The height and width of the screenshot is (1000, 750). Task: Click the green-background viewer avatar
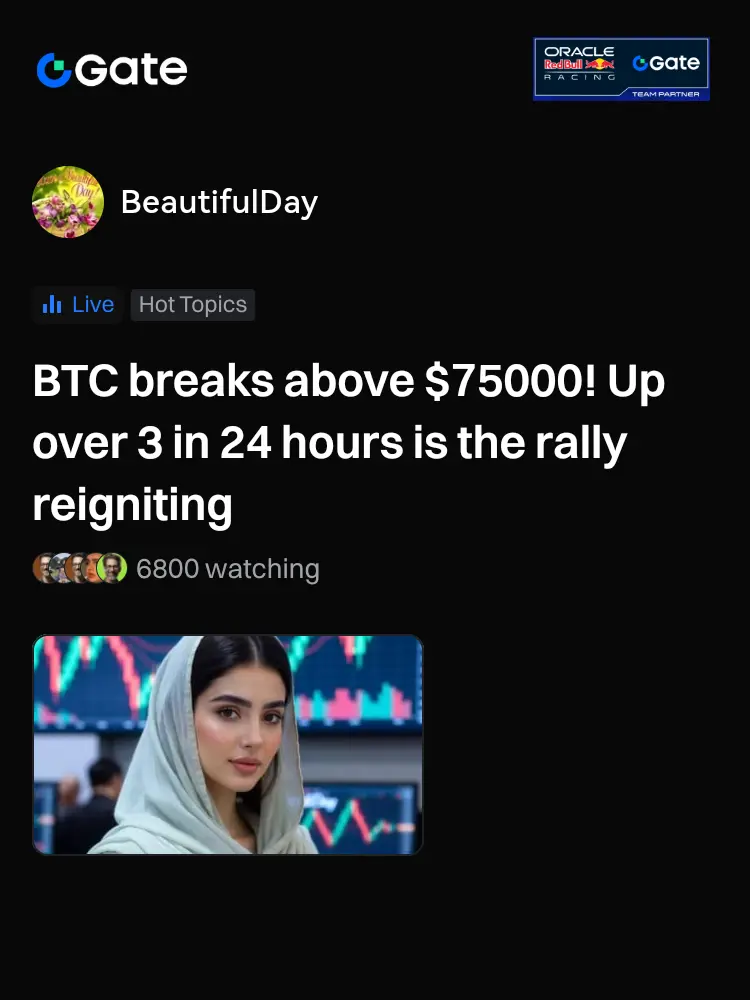click(112, 568)
